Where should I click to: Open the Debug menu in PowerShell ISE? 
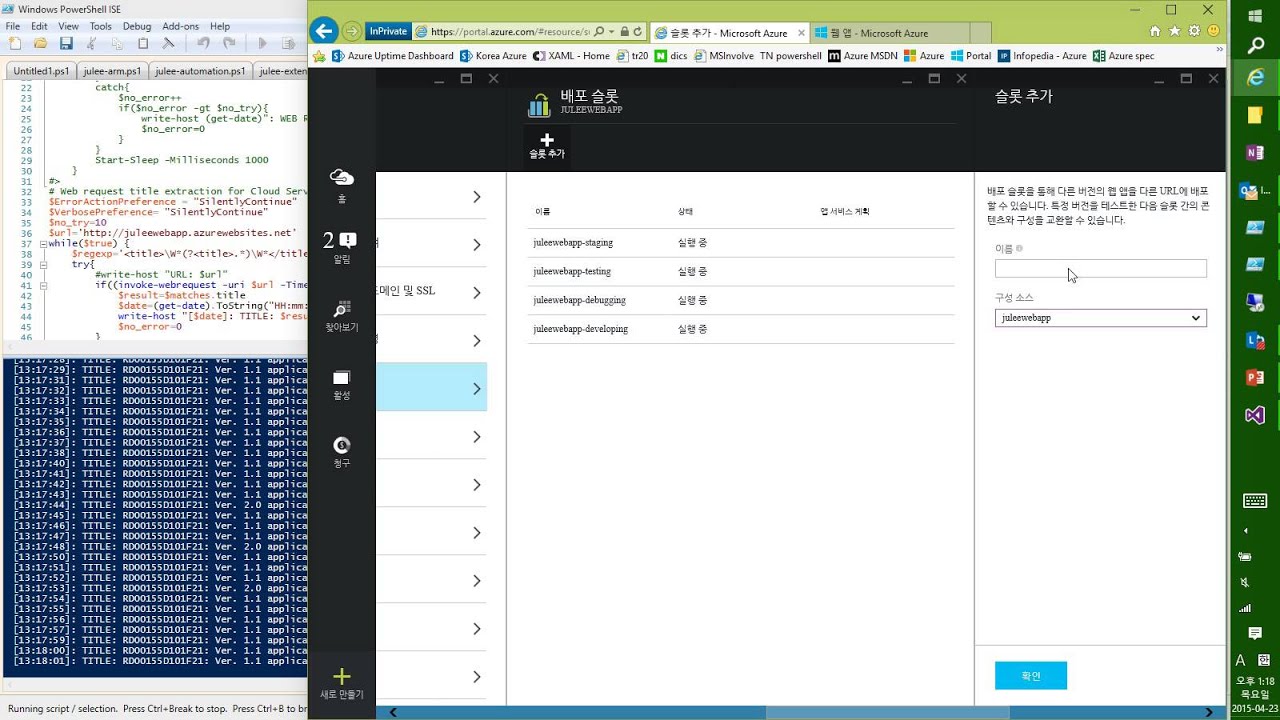click(x=137, y=26)
